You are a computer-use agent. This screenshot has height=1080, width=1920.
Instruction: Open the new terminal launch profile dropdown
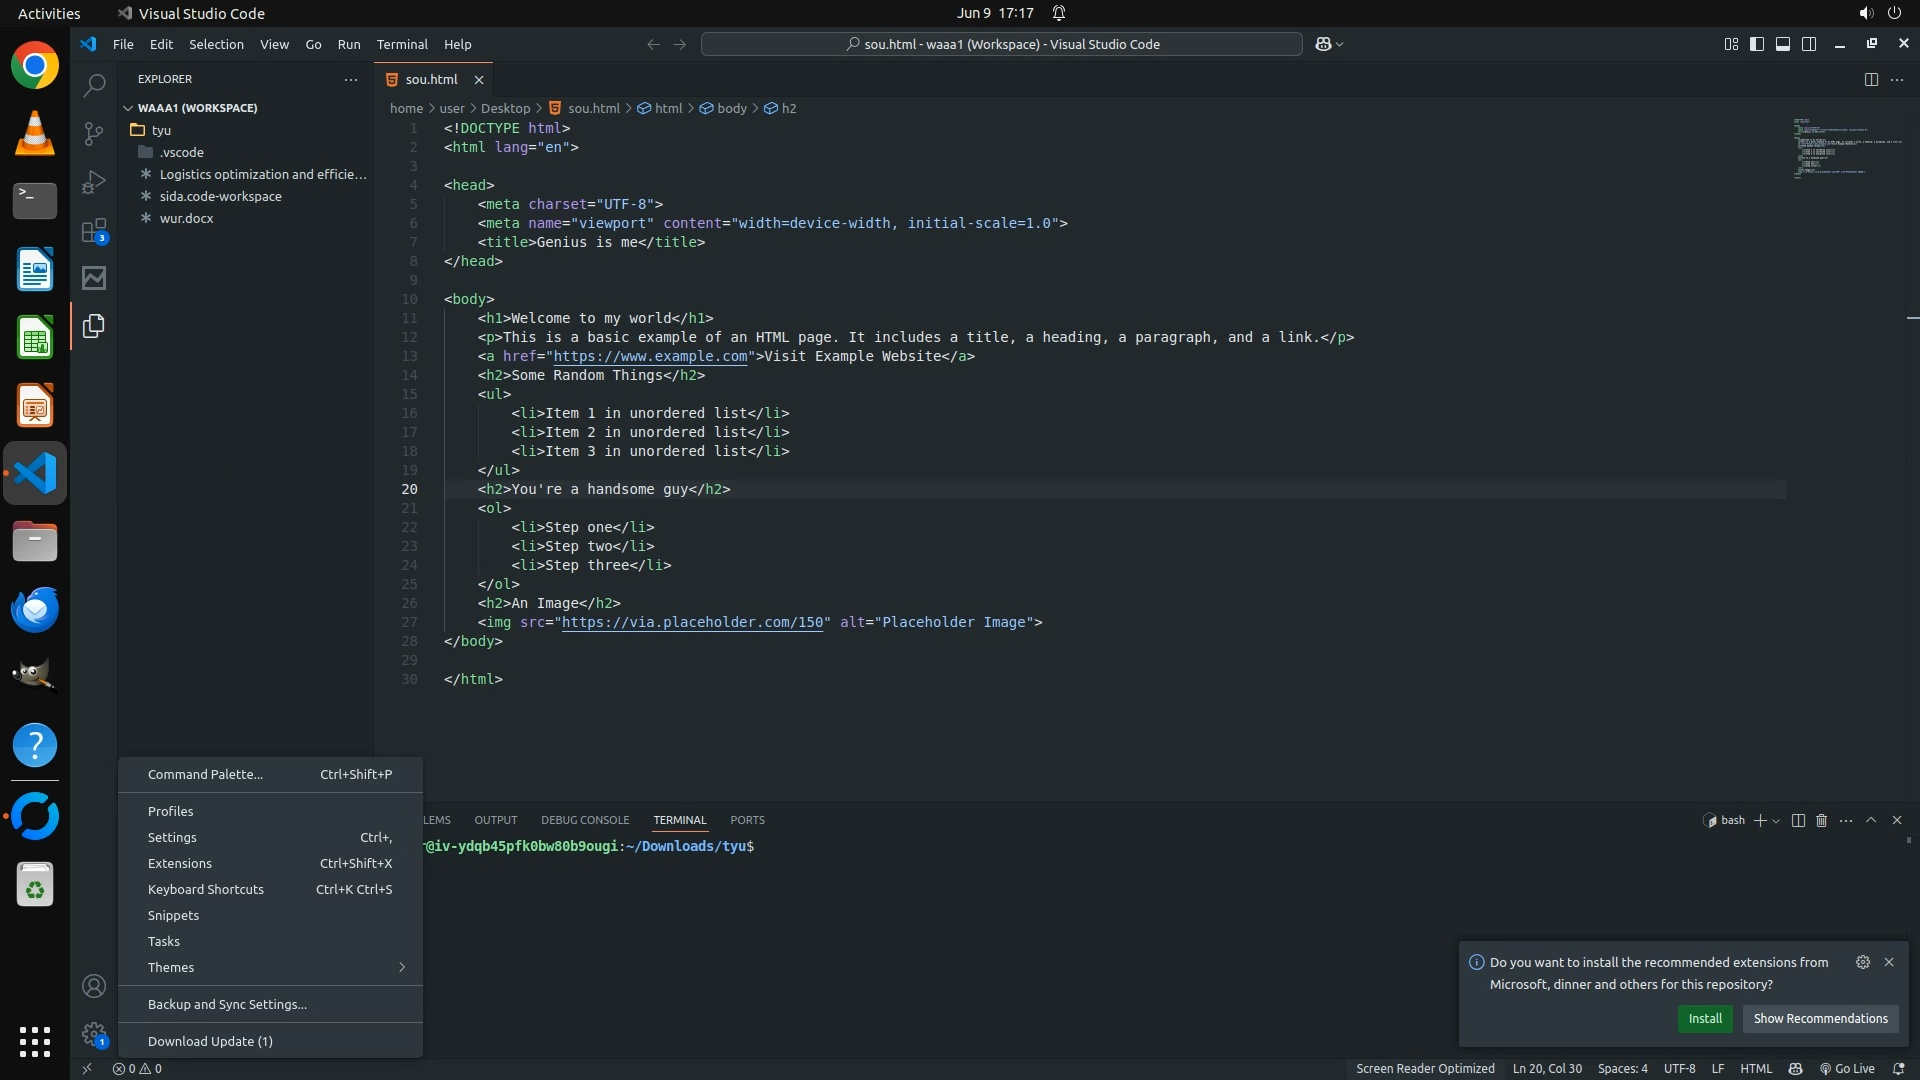pos(1776,821)
